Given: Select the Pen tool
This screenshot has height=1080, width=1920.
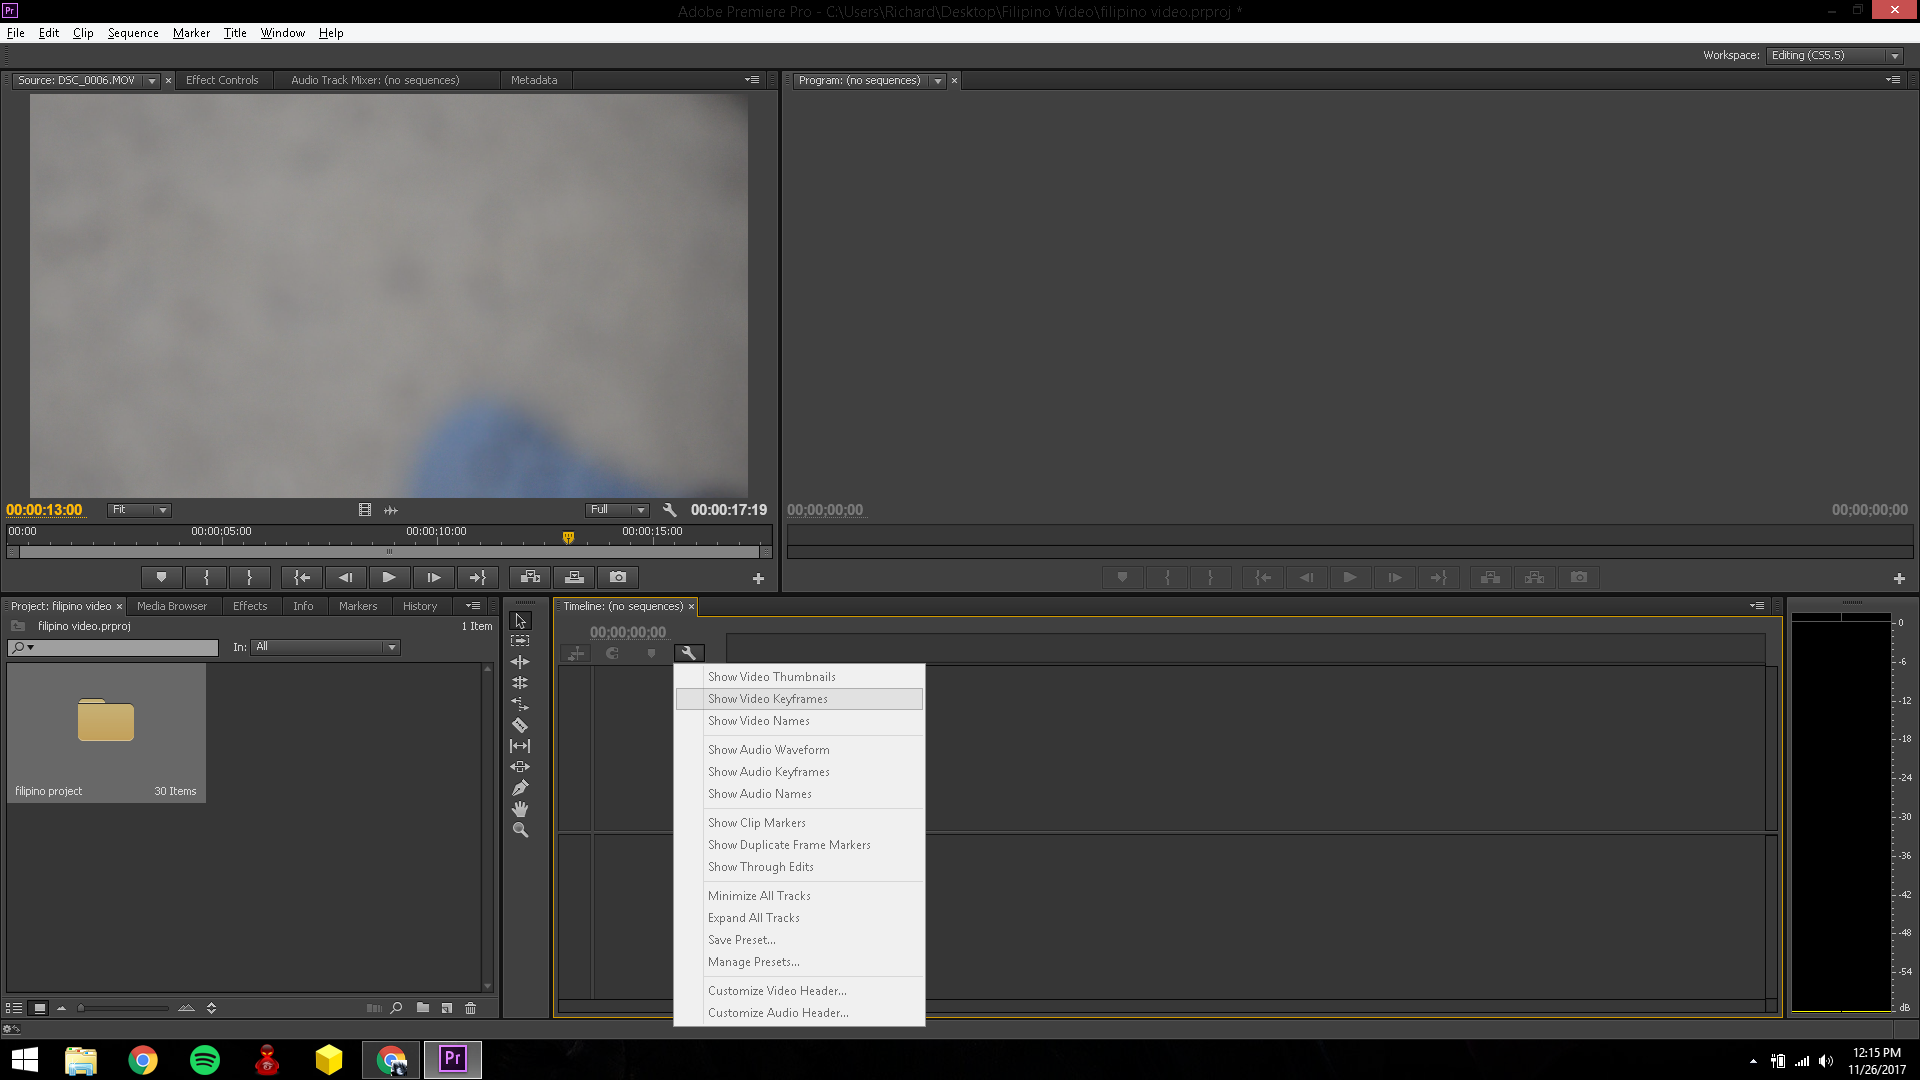Looking at the screenshot, I should click(520, 787).
